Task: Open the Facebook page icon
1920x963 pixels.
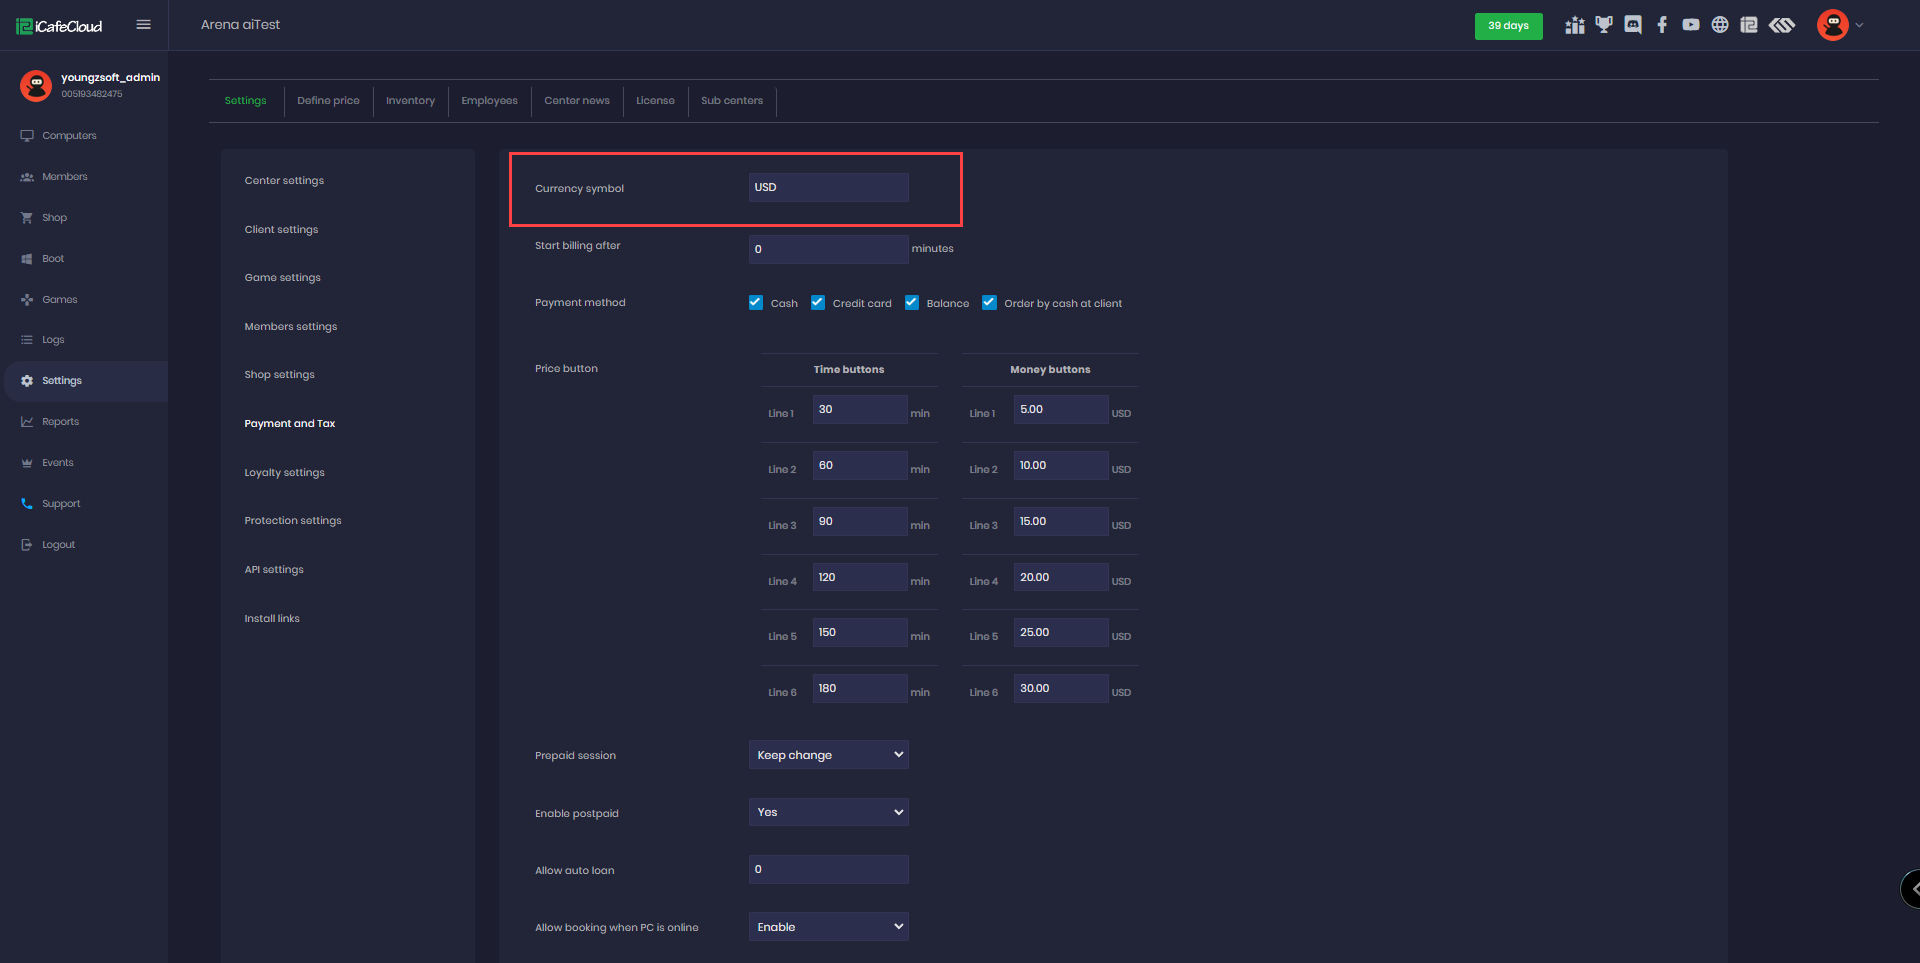Action: (x=1662, y=25)
